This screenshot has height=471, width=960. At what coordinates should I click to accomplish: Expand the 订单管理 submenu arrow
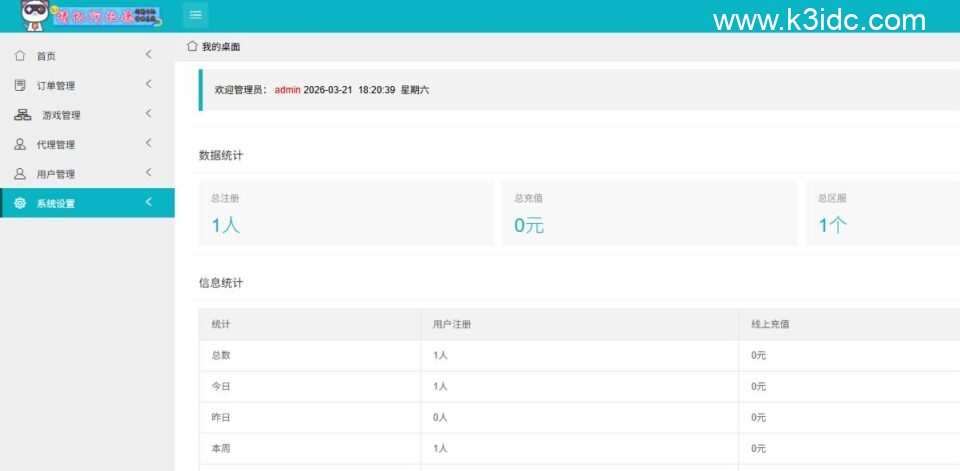(x=148, y=84)
